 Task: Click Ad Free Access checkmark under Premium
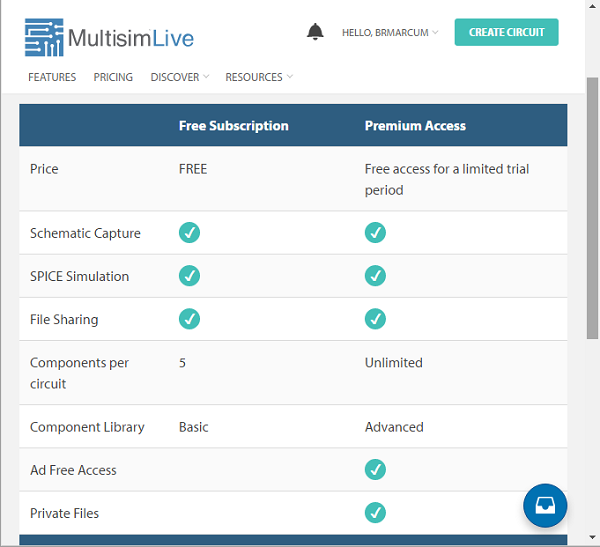375,469
